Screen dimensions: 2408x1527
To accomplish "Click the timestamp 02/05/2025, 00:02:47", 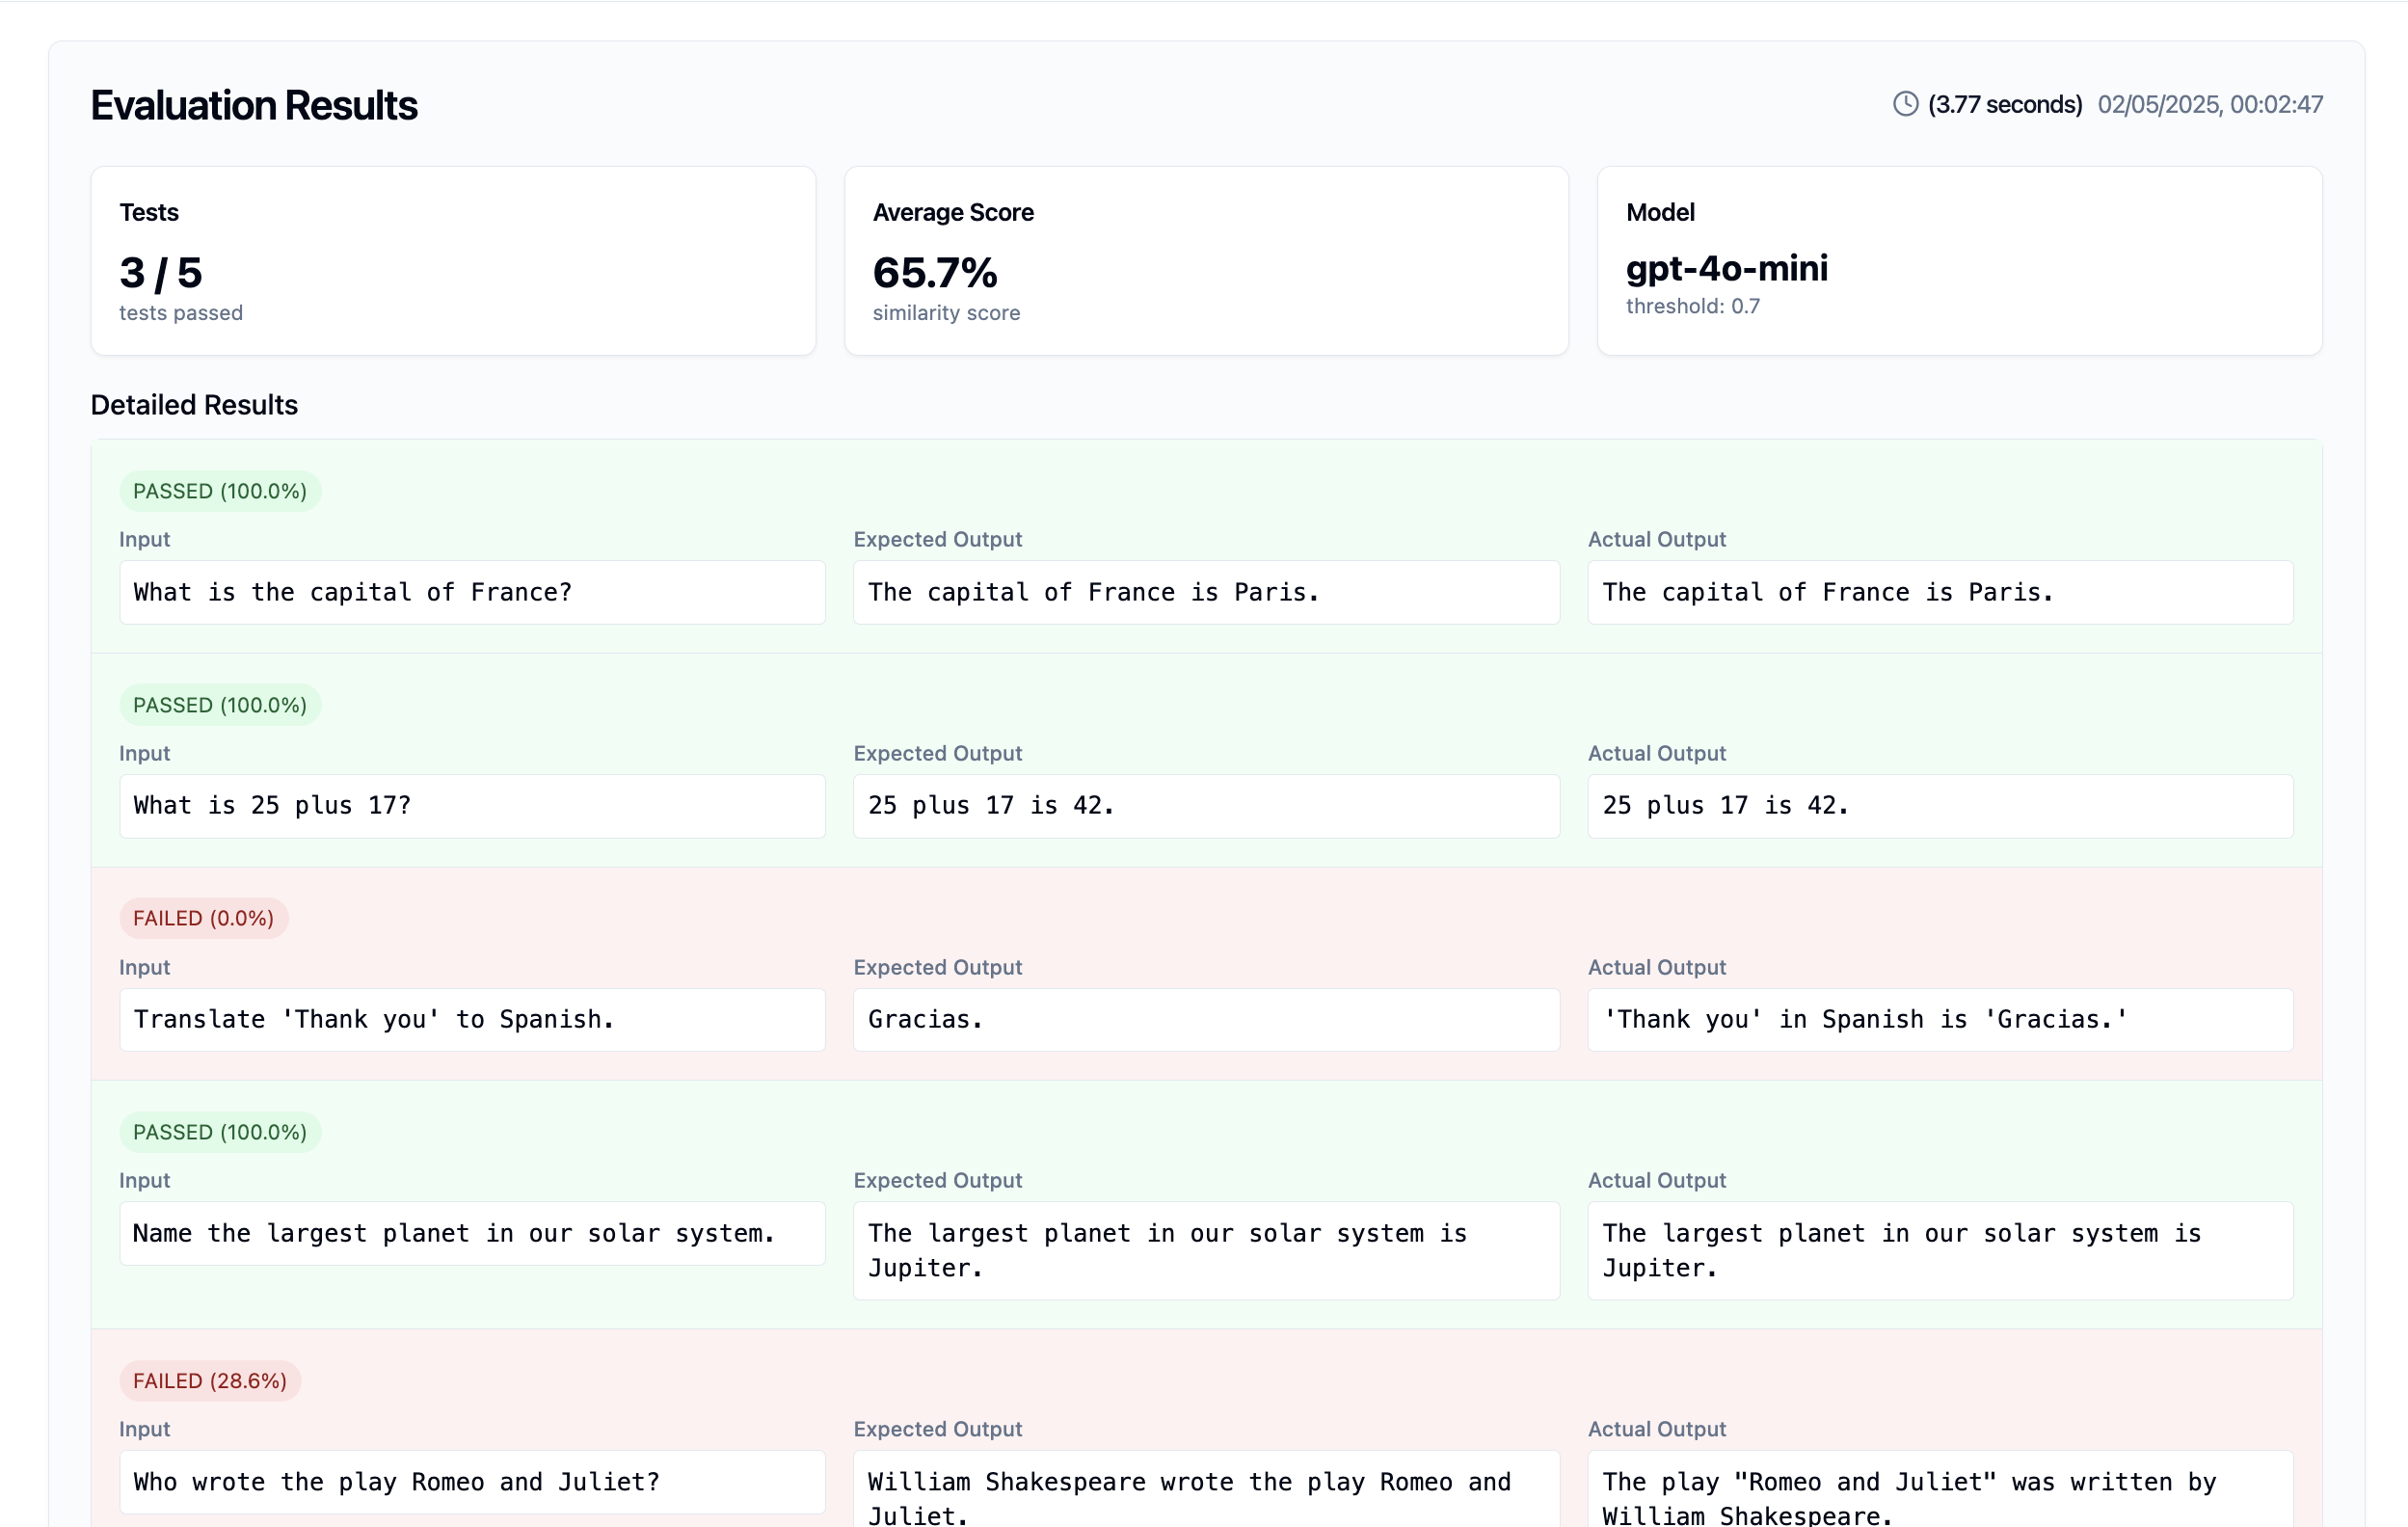I will pyautogui.click(x=2210, y=104).
